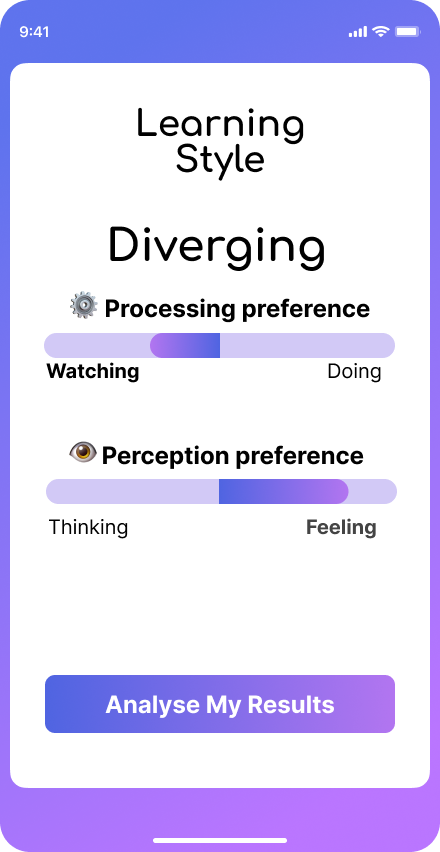Tap the 9:41 clock in status bar

[x=34, y=32]
